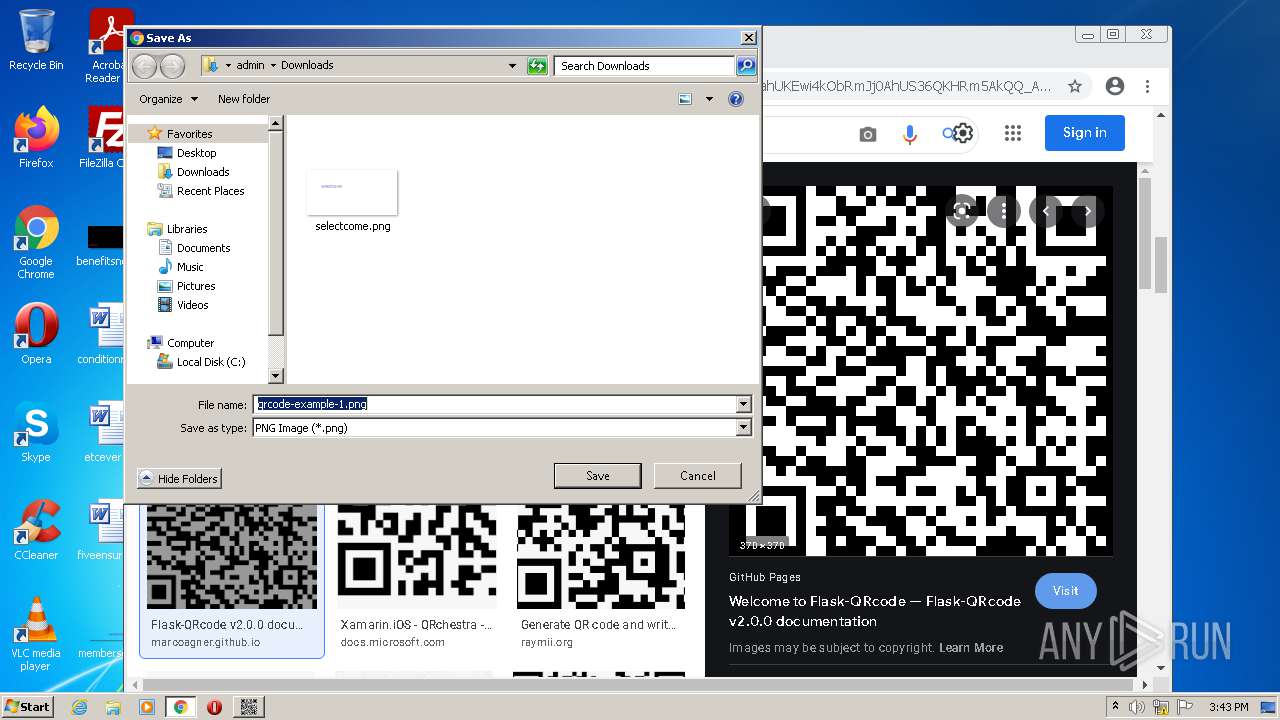Open Google settings gear icon

click(x=963, y=133)
